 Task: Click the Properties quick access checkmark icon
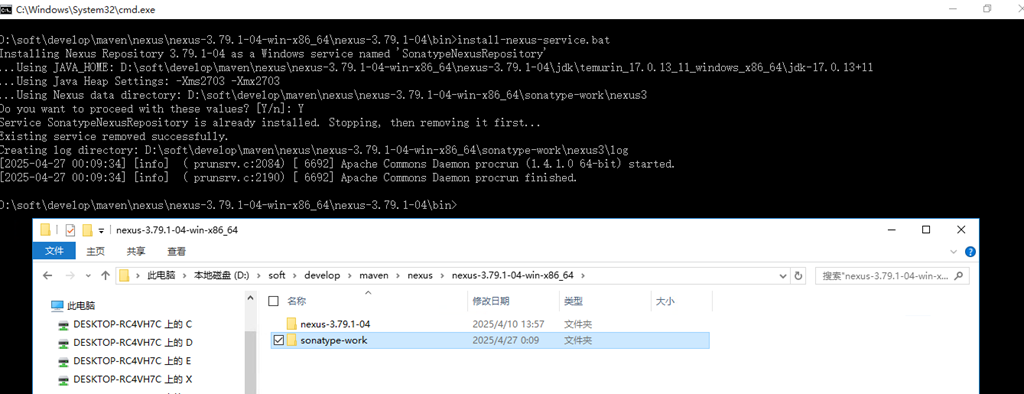click(x=70, y=230)
